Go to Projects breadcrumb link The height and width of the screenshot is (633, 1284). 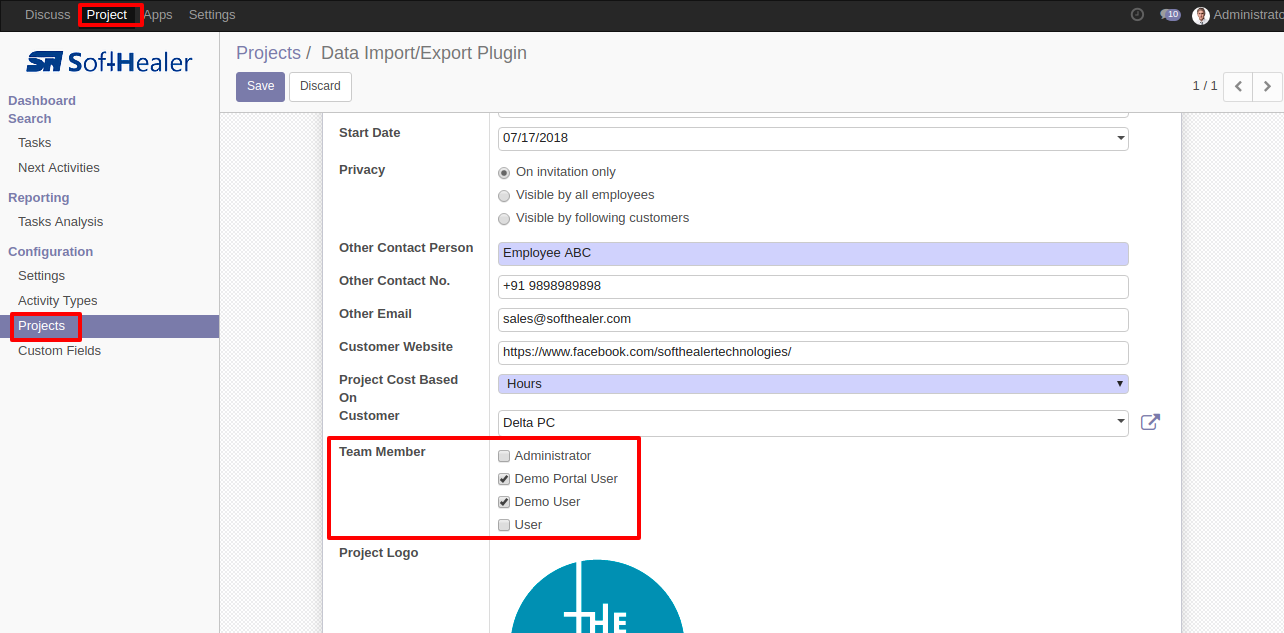268,53
